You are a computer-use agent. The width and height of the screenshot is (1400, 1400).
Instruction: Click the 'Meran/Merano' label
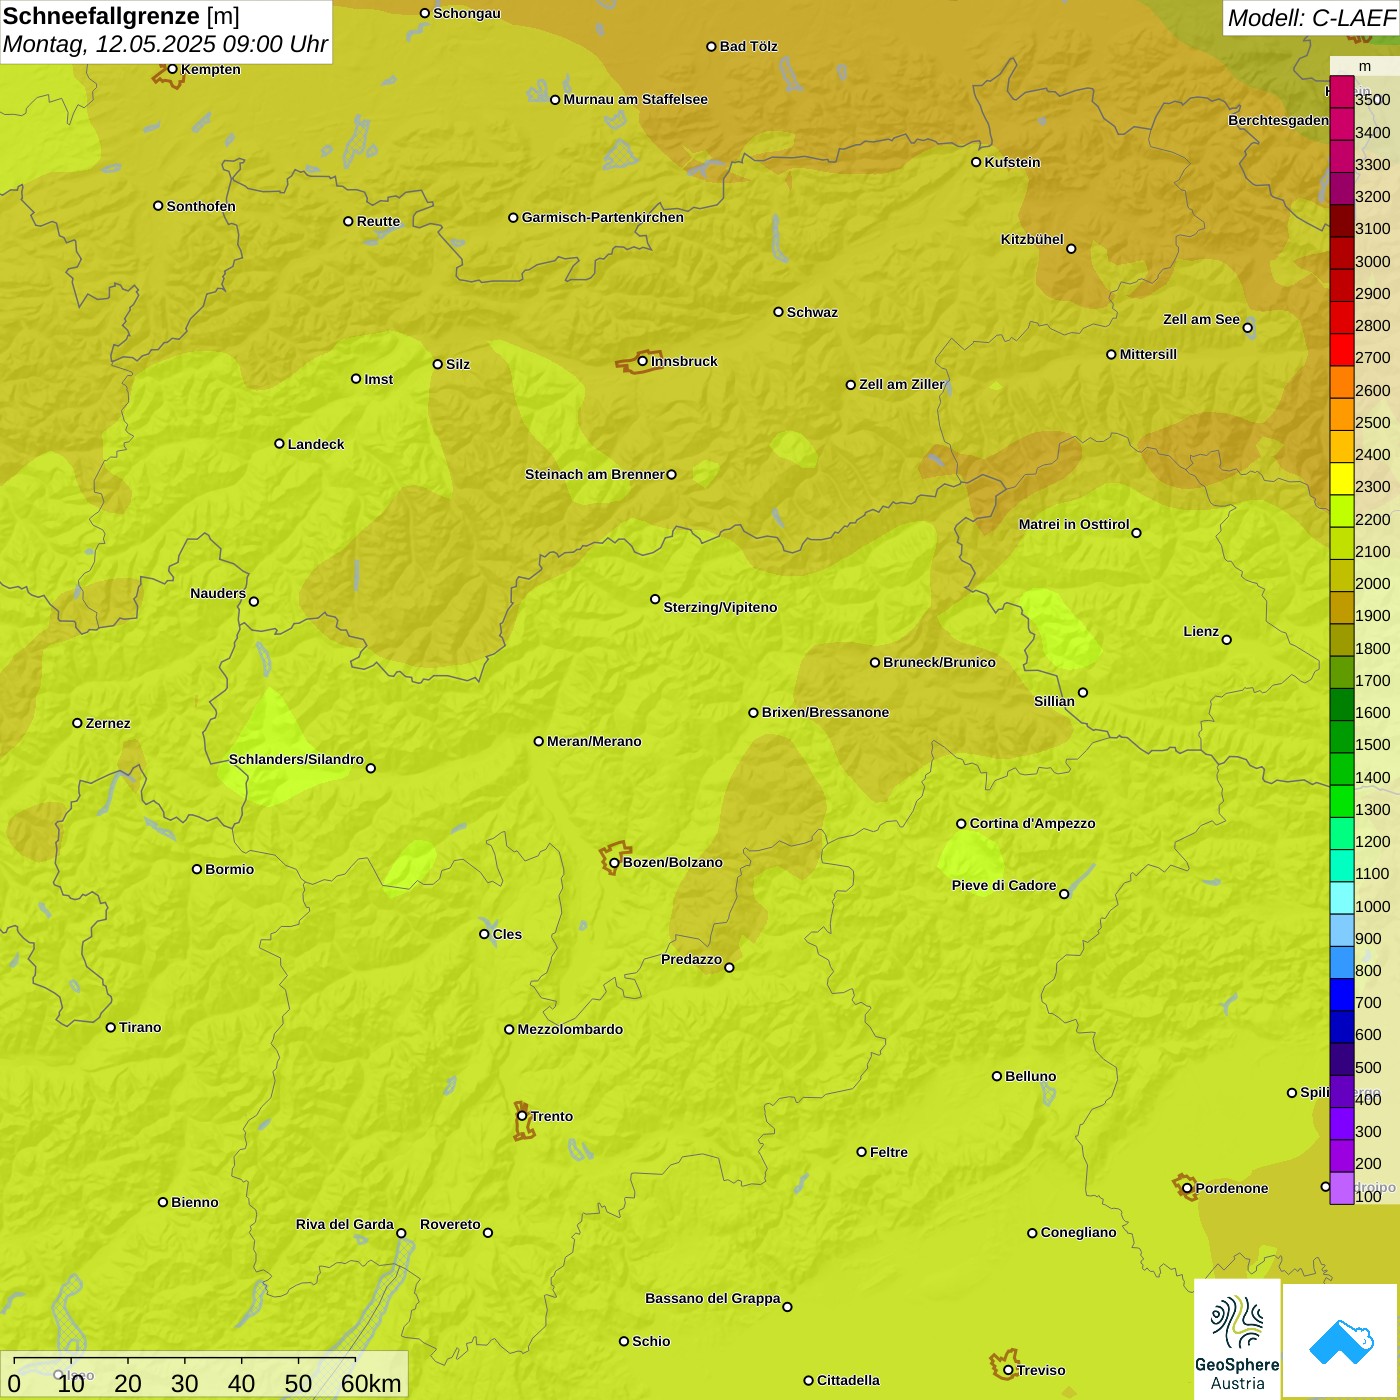point(594,741)
